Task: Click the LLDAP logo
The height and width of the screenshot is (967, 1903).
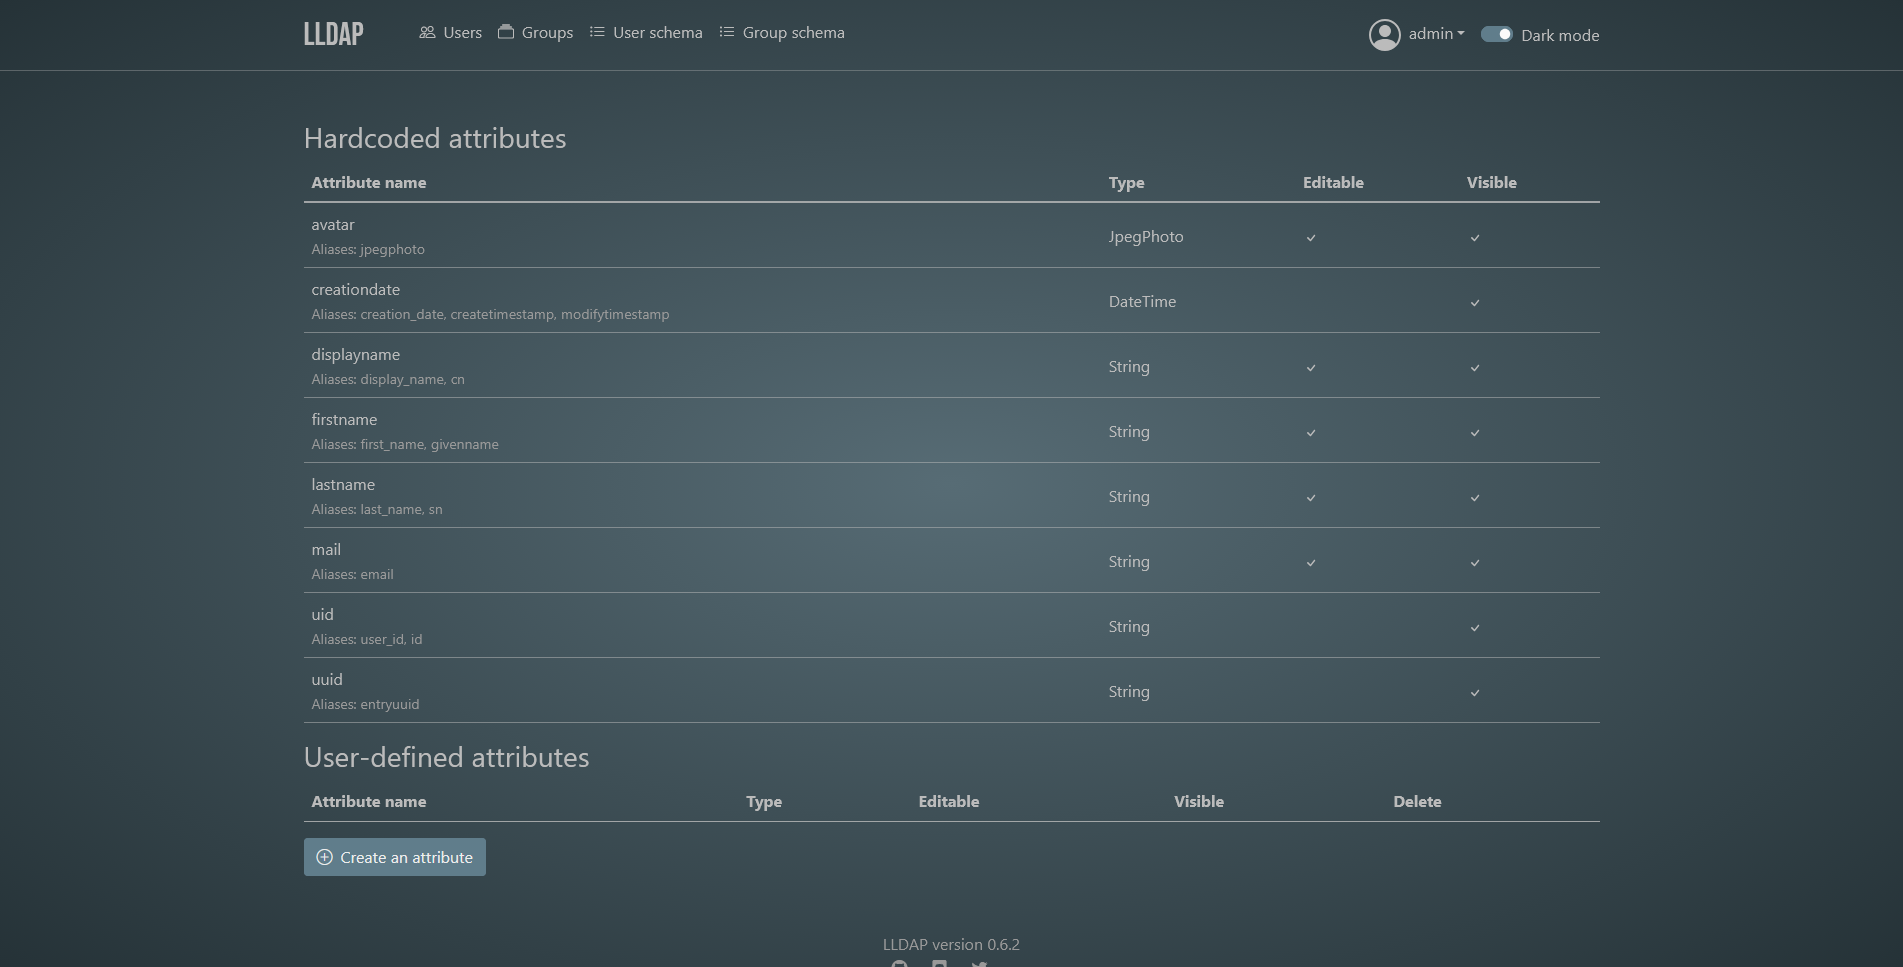Action: [333, 34]
